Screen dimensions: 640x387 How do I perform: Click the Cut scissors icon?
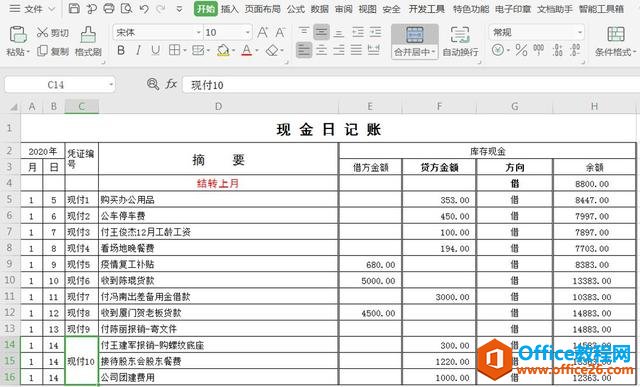click(42, 32)
